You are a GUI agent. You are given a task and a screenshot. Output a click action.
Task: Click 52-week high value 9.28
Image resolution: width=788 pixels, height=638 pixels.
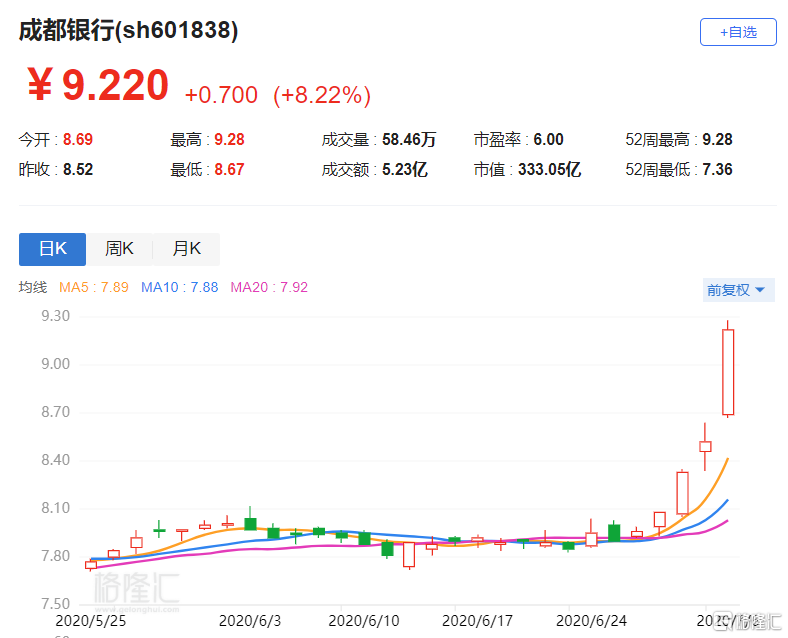pos(717,139)
